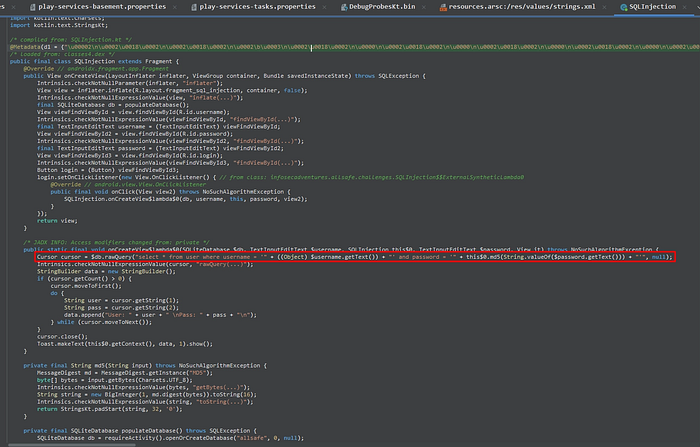Screen dimensions: 700x447
Task: Select the SQLInjection tab
Action: tap(652, 7)
